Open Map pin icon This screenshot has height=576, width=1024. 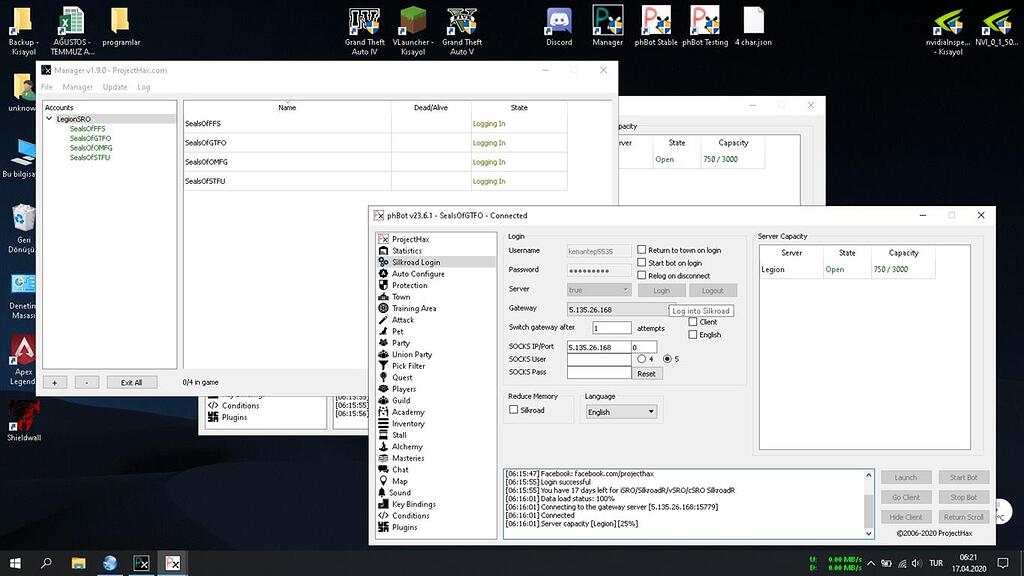(383, 481)
